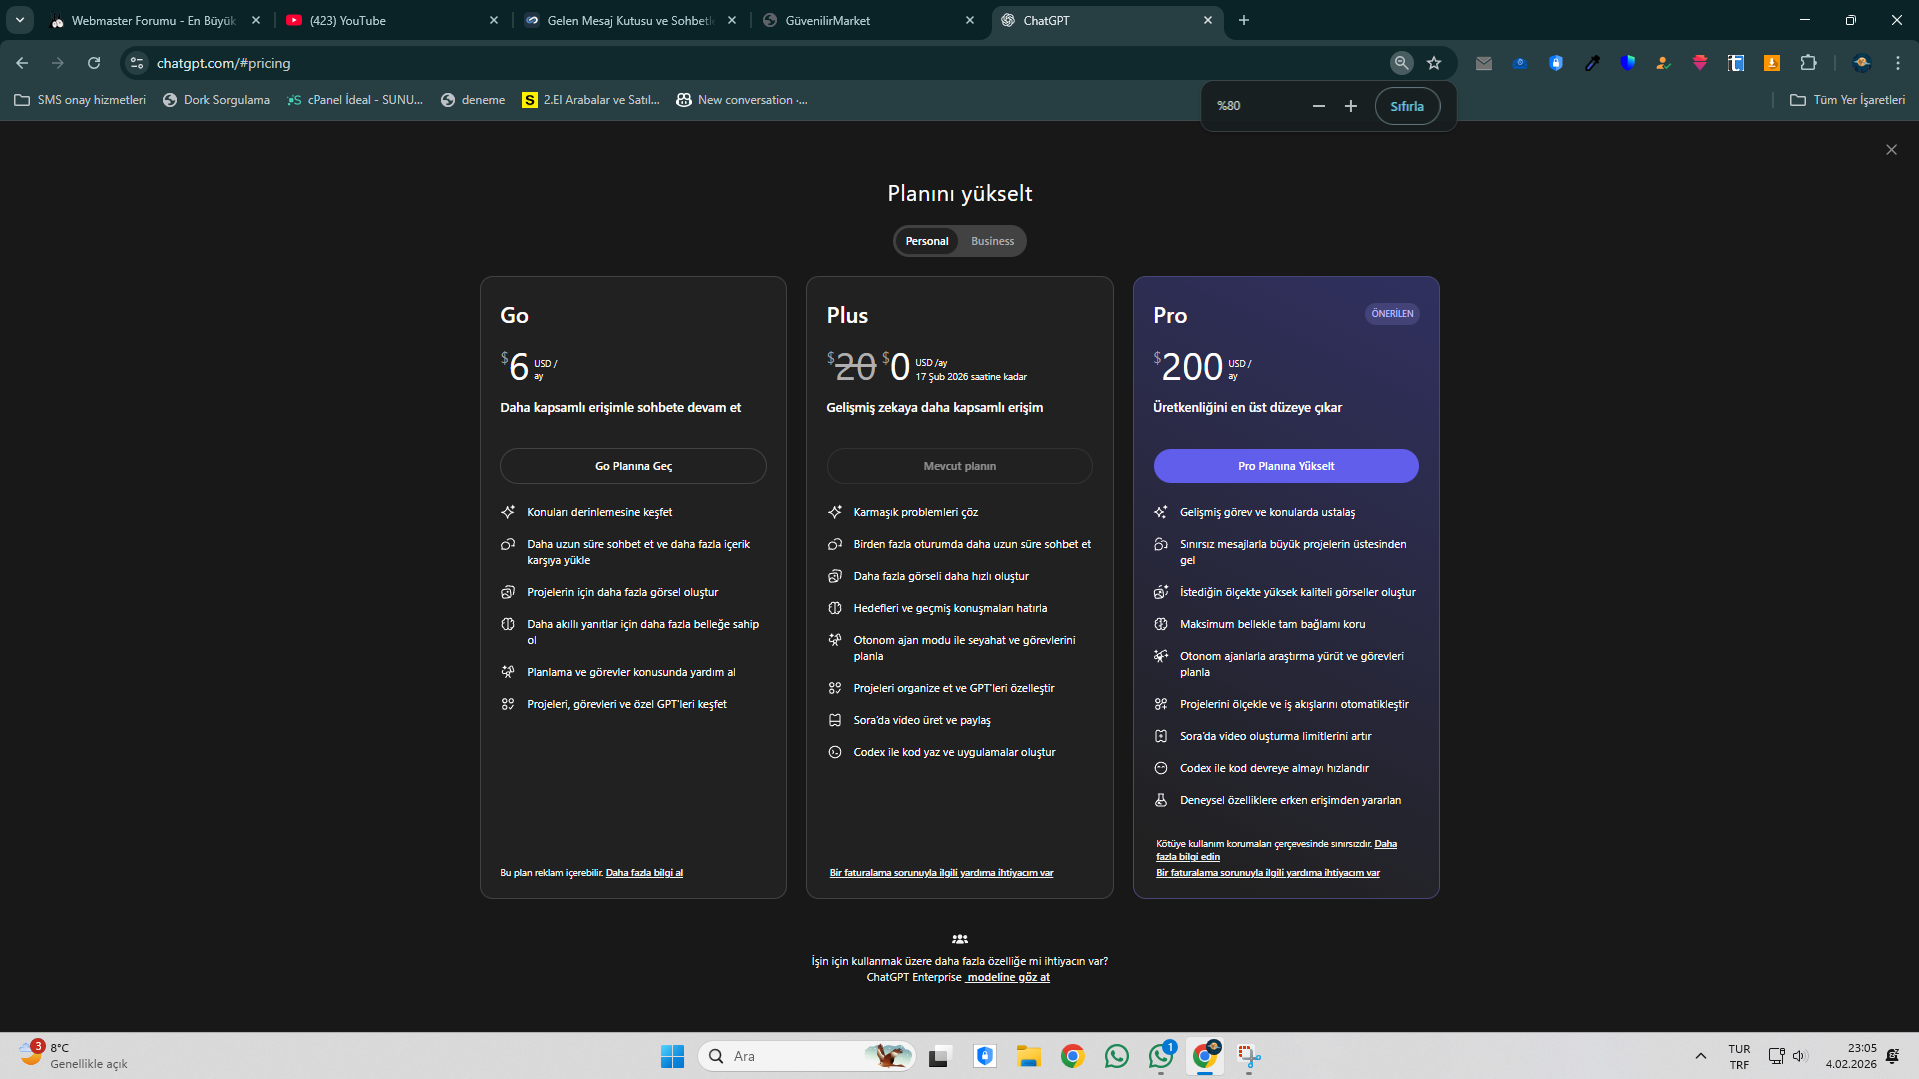The height and width of the screenshot is (1079, 1919).
Task: Open the weather widget showing 8°C
Action: [x=75, y=1056]
